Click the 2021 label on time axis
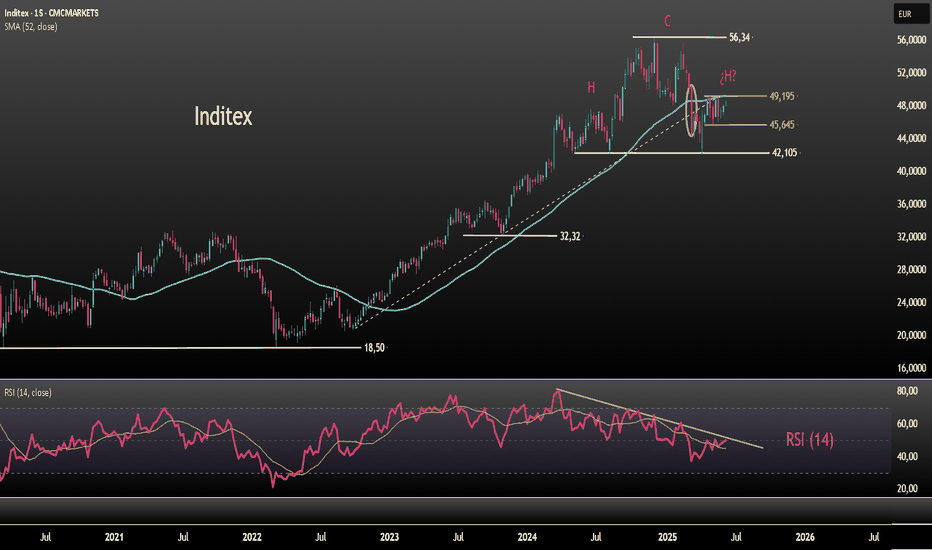 114,537
